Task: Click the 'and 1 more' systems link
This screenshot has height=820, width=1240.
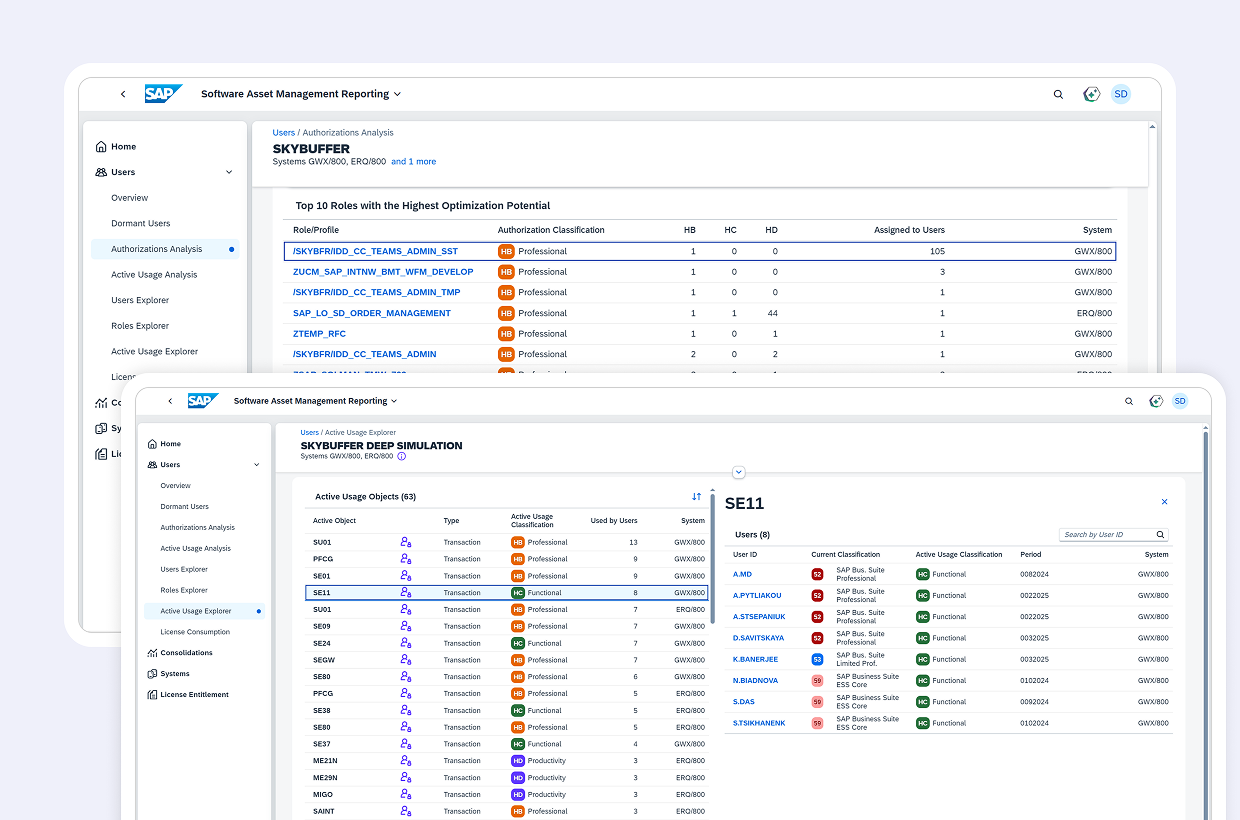Action: [413, 162]
